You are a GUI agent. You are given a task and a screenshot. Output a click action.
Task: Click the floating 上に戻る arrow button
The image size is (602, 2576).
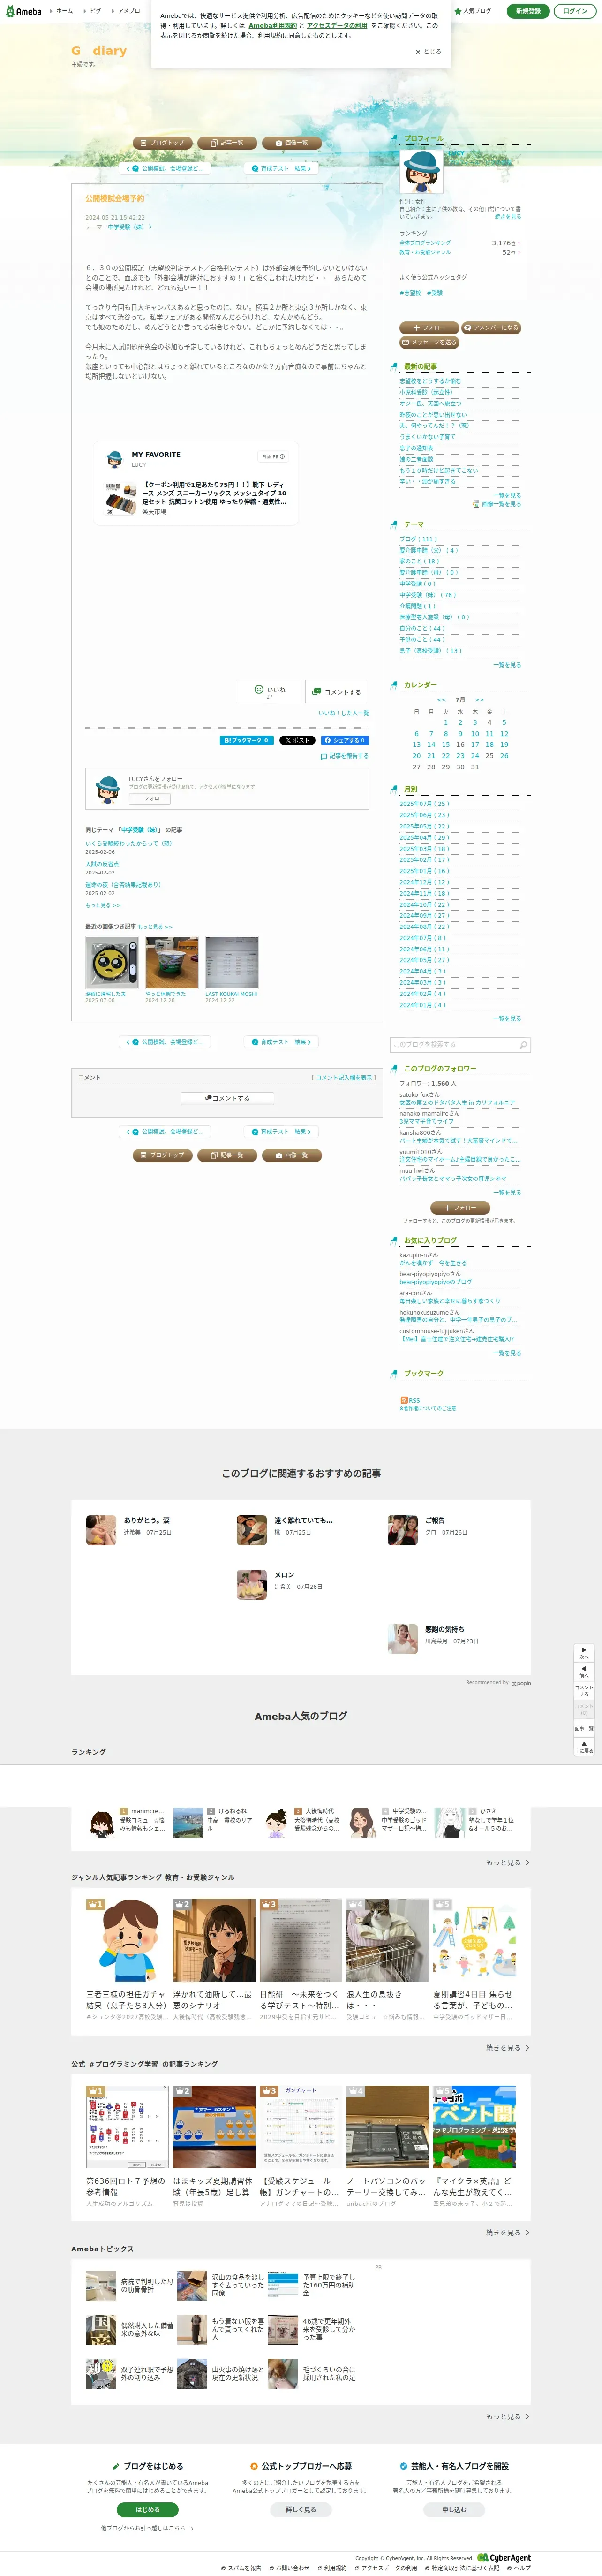pos(585,1746)
